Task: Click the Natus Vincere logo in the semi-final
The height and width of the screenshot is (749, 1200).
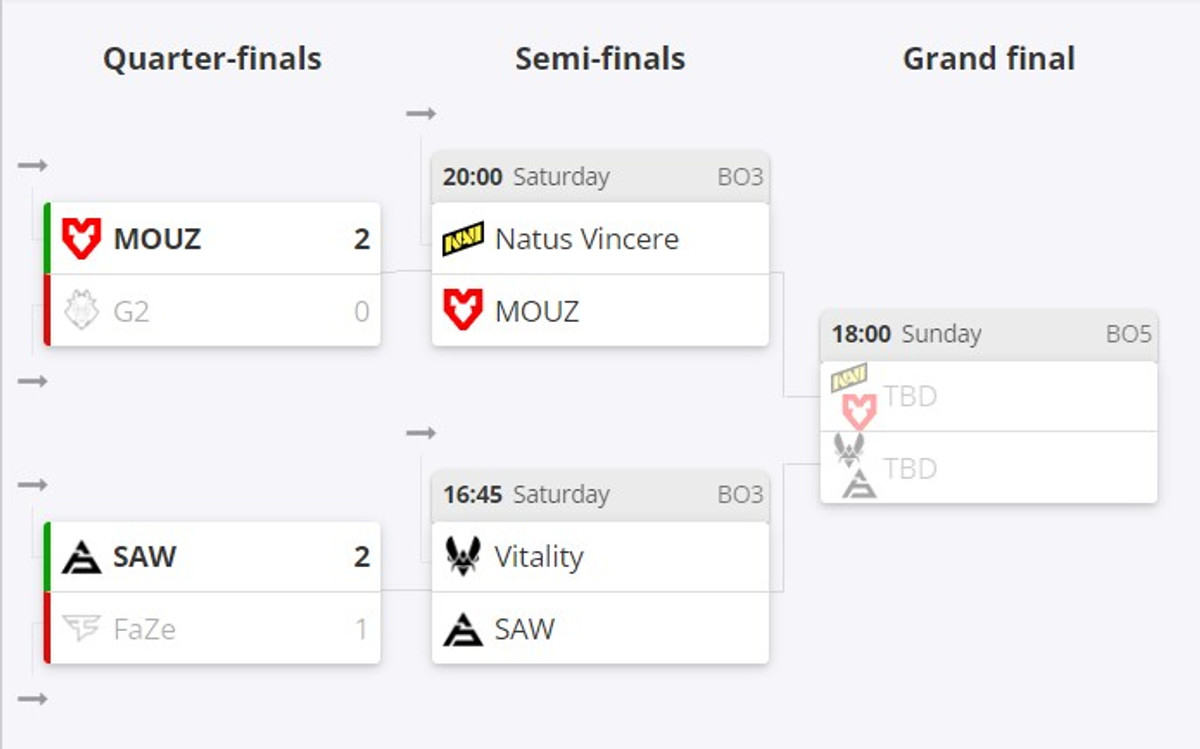Action: [463, 239]
